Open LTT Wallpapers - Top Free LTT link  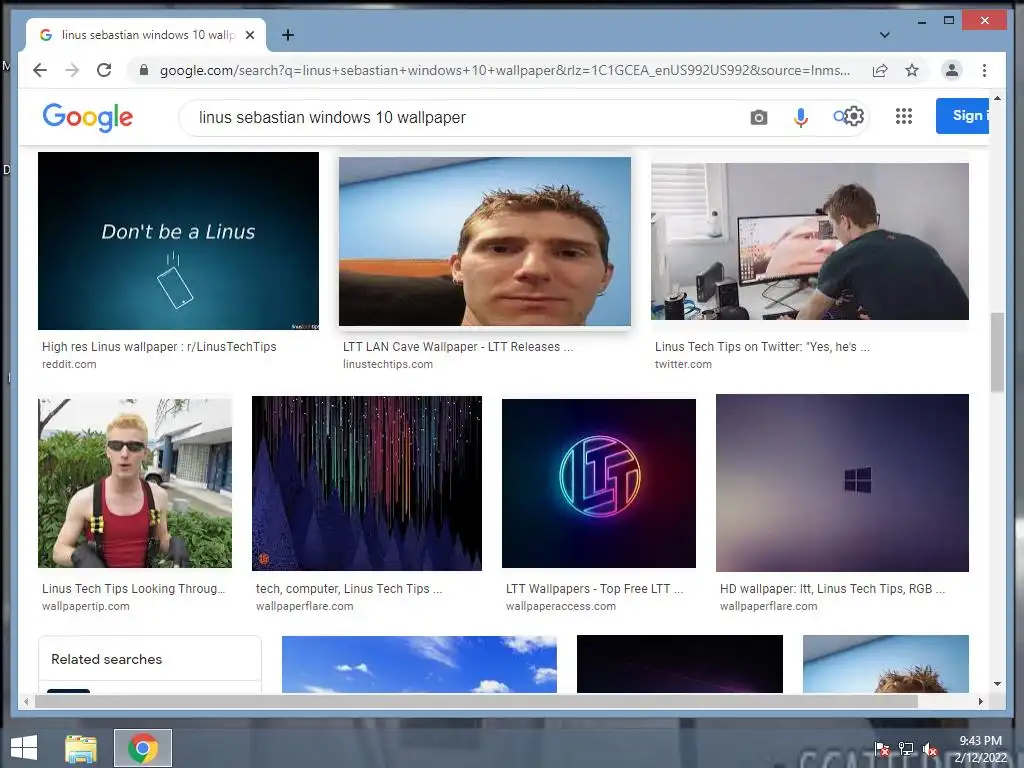594,588
